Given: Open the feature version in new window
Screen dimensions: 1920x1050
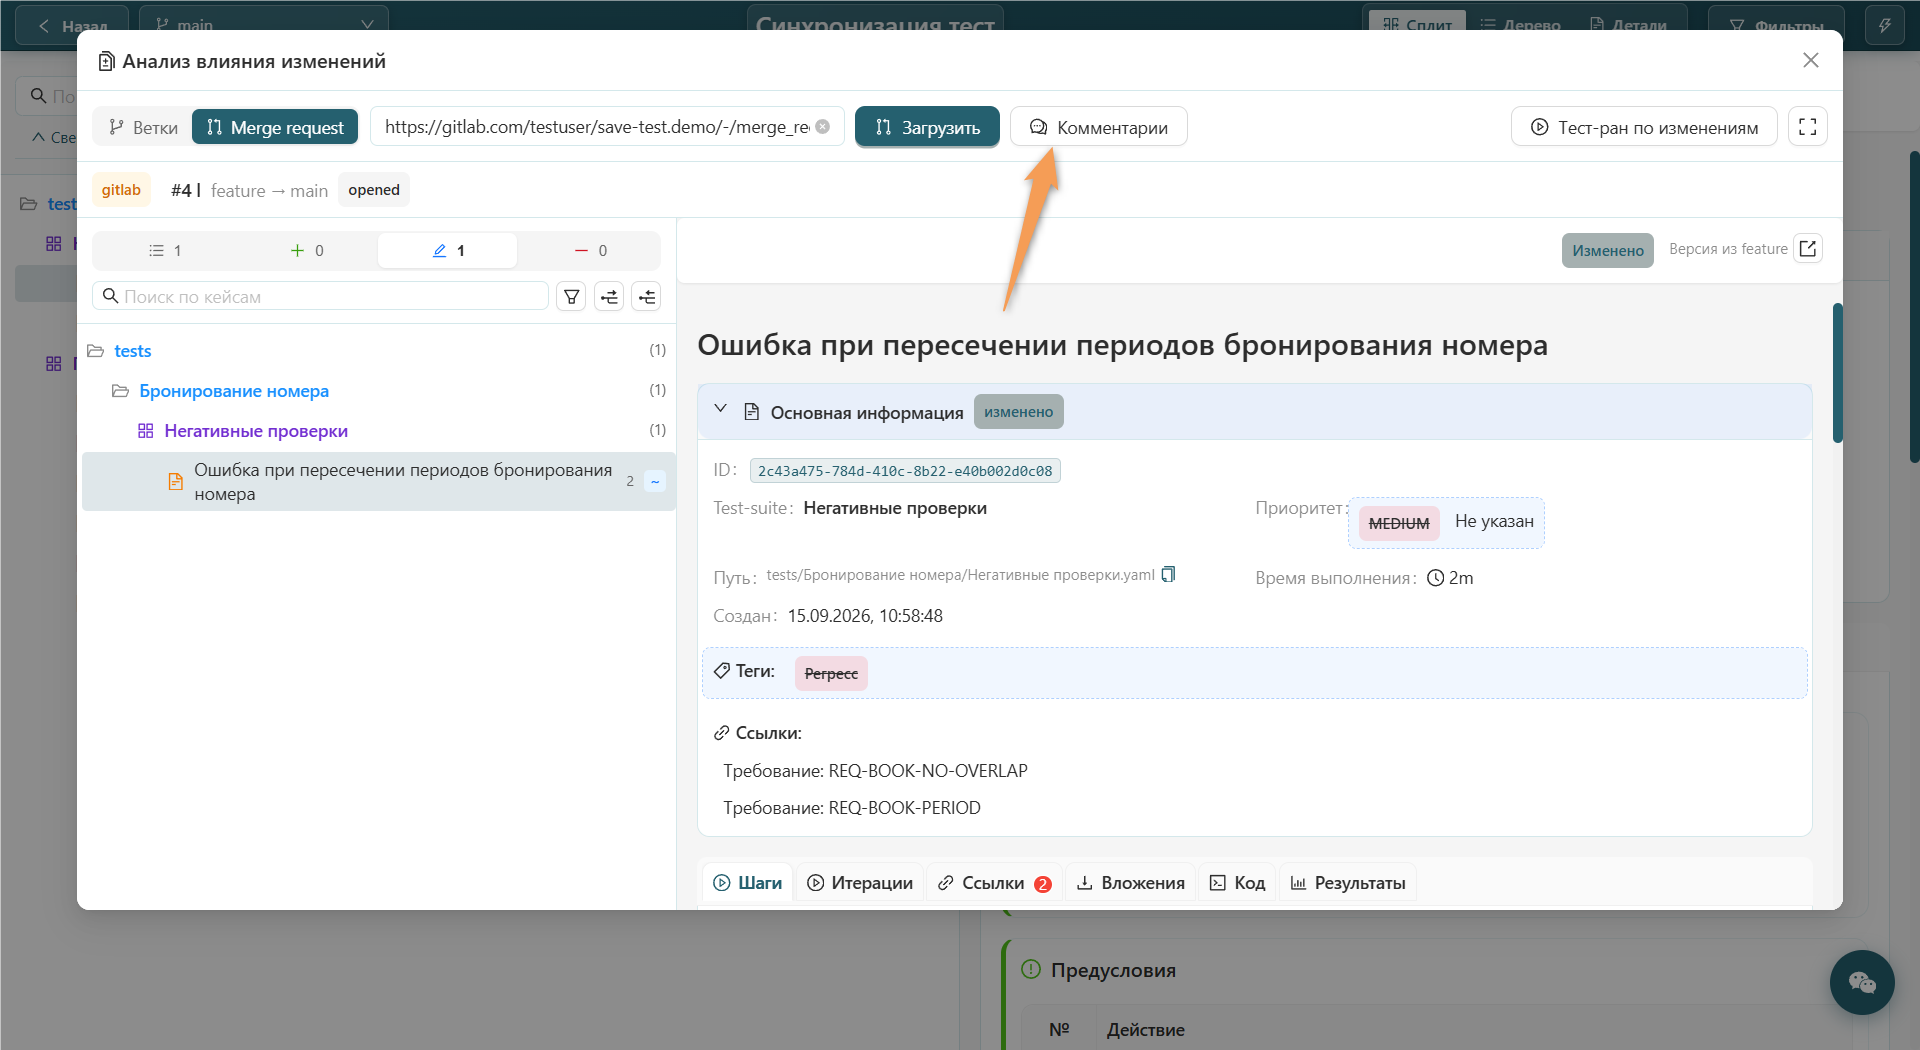Looking at the screenshot, I should point(1808,249).
